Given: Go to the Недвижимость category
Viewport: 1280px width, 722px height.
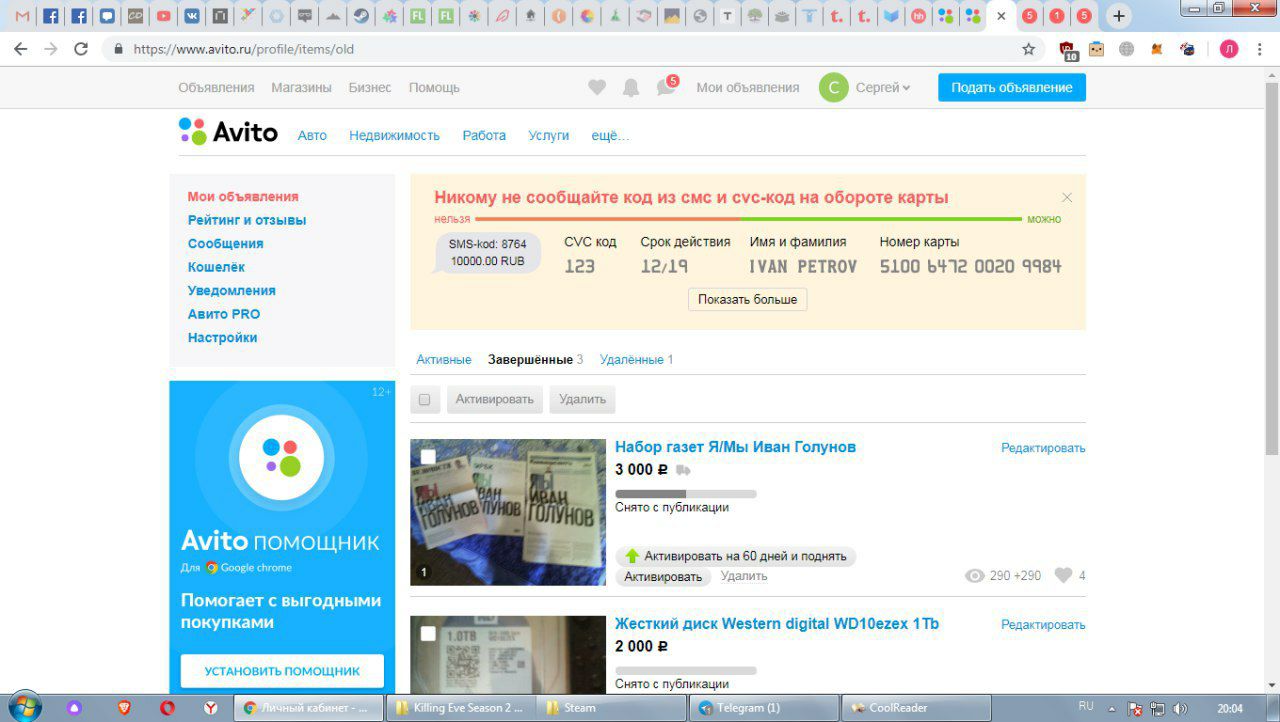Looking at the screenshot, I should click(394, 135).
